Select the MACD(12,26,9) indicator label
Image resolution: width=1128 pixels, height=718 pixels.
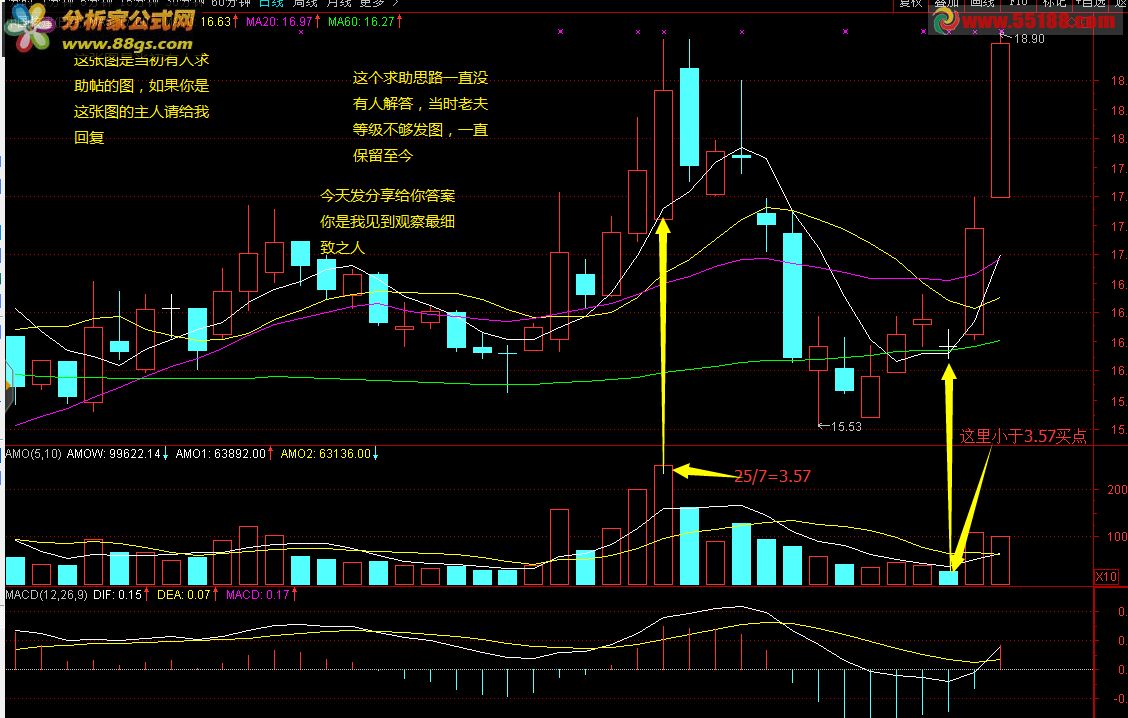tap(46, 594)
